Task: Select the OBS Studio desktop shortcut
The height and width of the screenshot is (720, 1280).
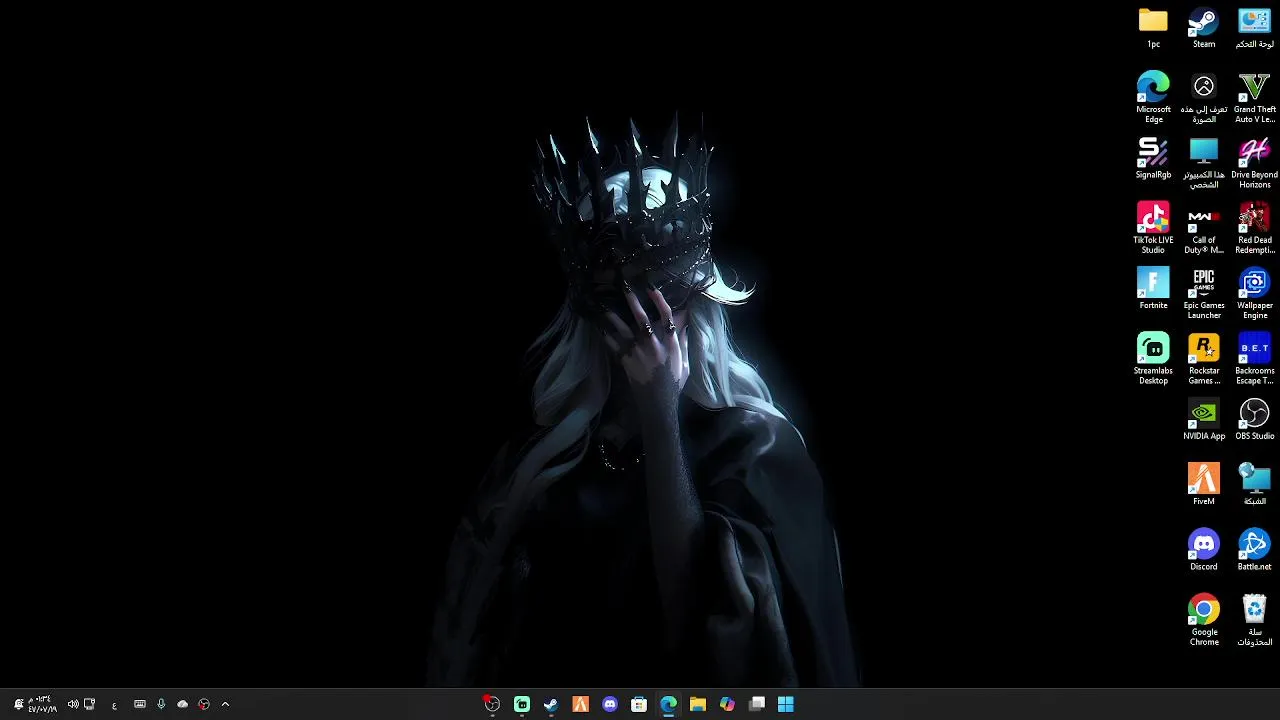Action: click(1254, 419)
